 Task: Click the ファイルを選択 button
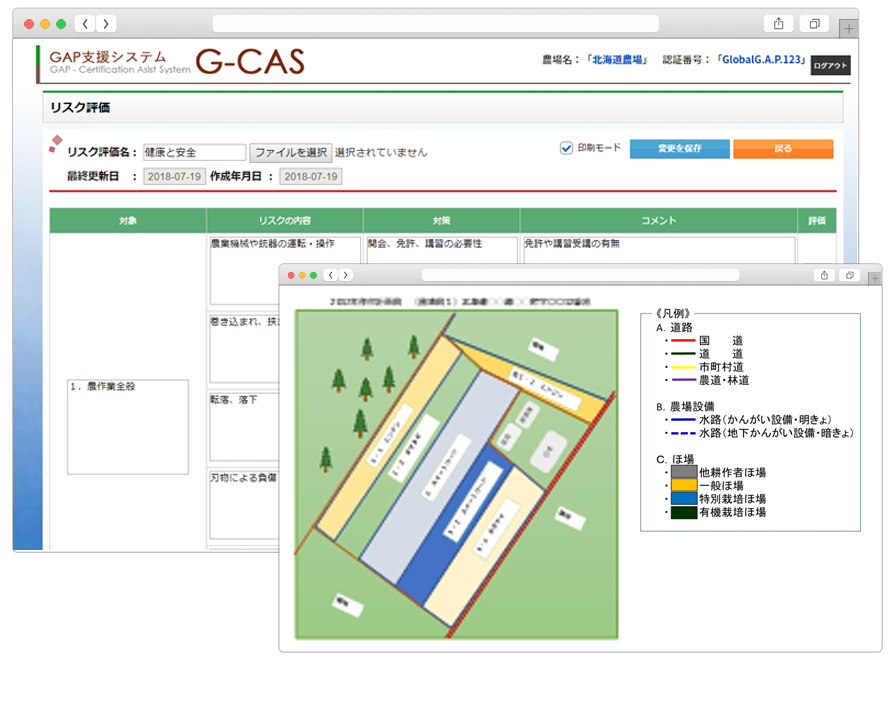pos(291,152)
